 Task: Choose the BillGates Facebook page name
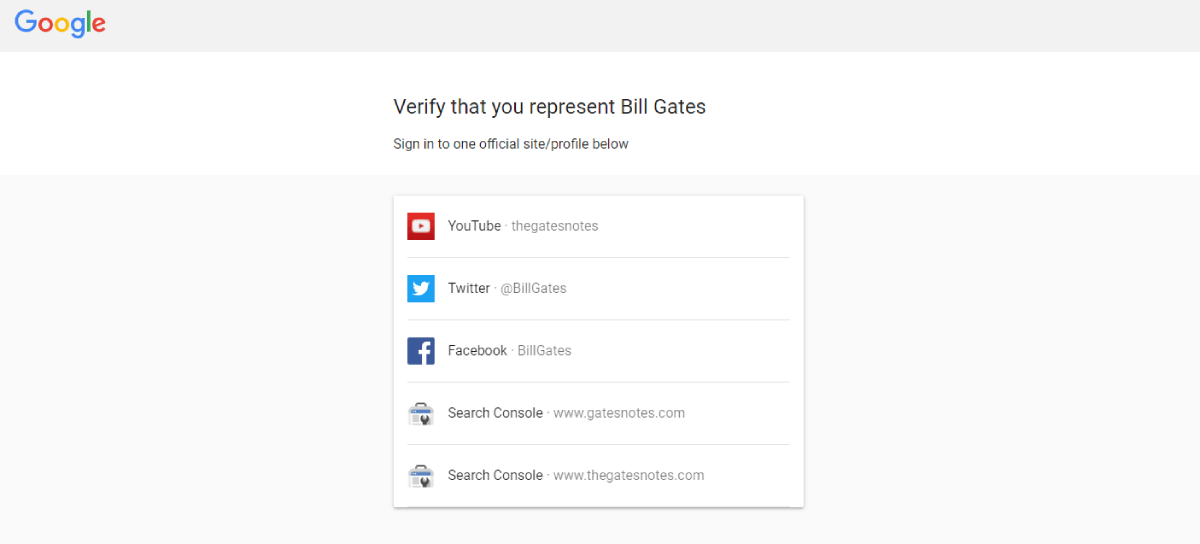click(x=544, y=351)
